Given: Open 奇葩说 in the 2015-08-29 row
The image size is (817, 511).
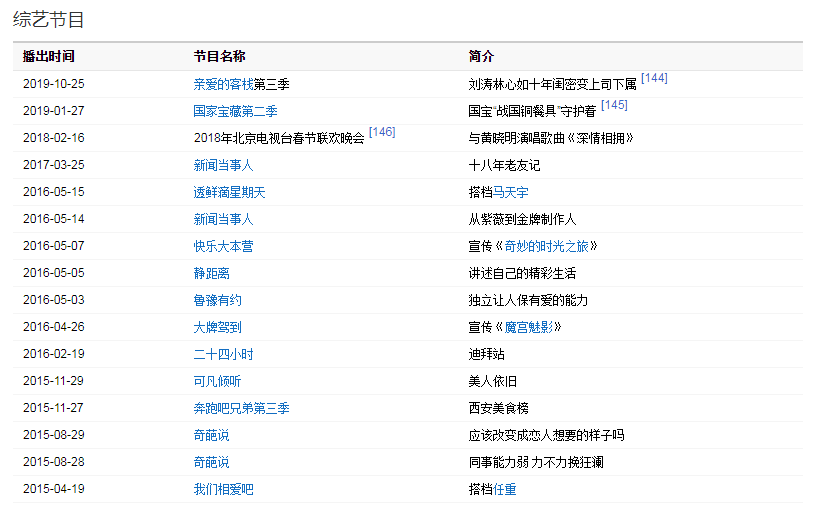Looking at the screenshot, I should click(211, 435).
